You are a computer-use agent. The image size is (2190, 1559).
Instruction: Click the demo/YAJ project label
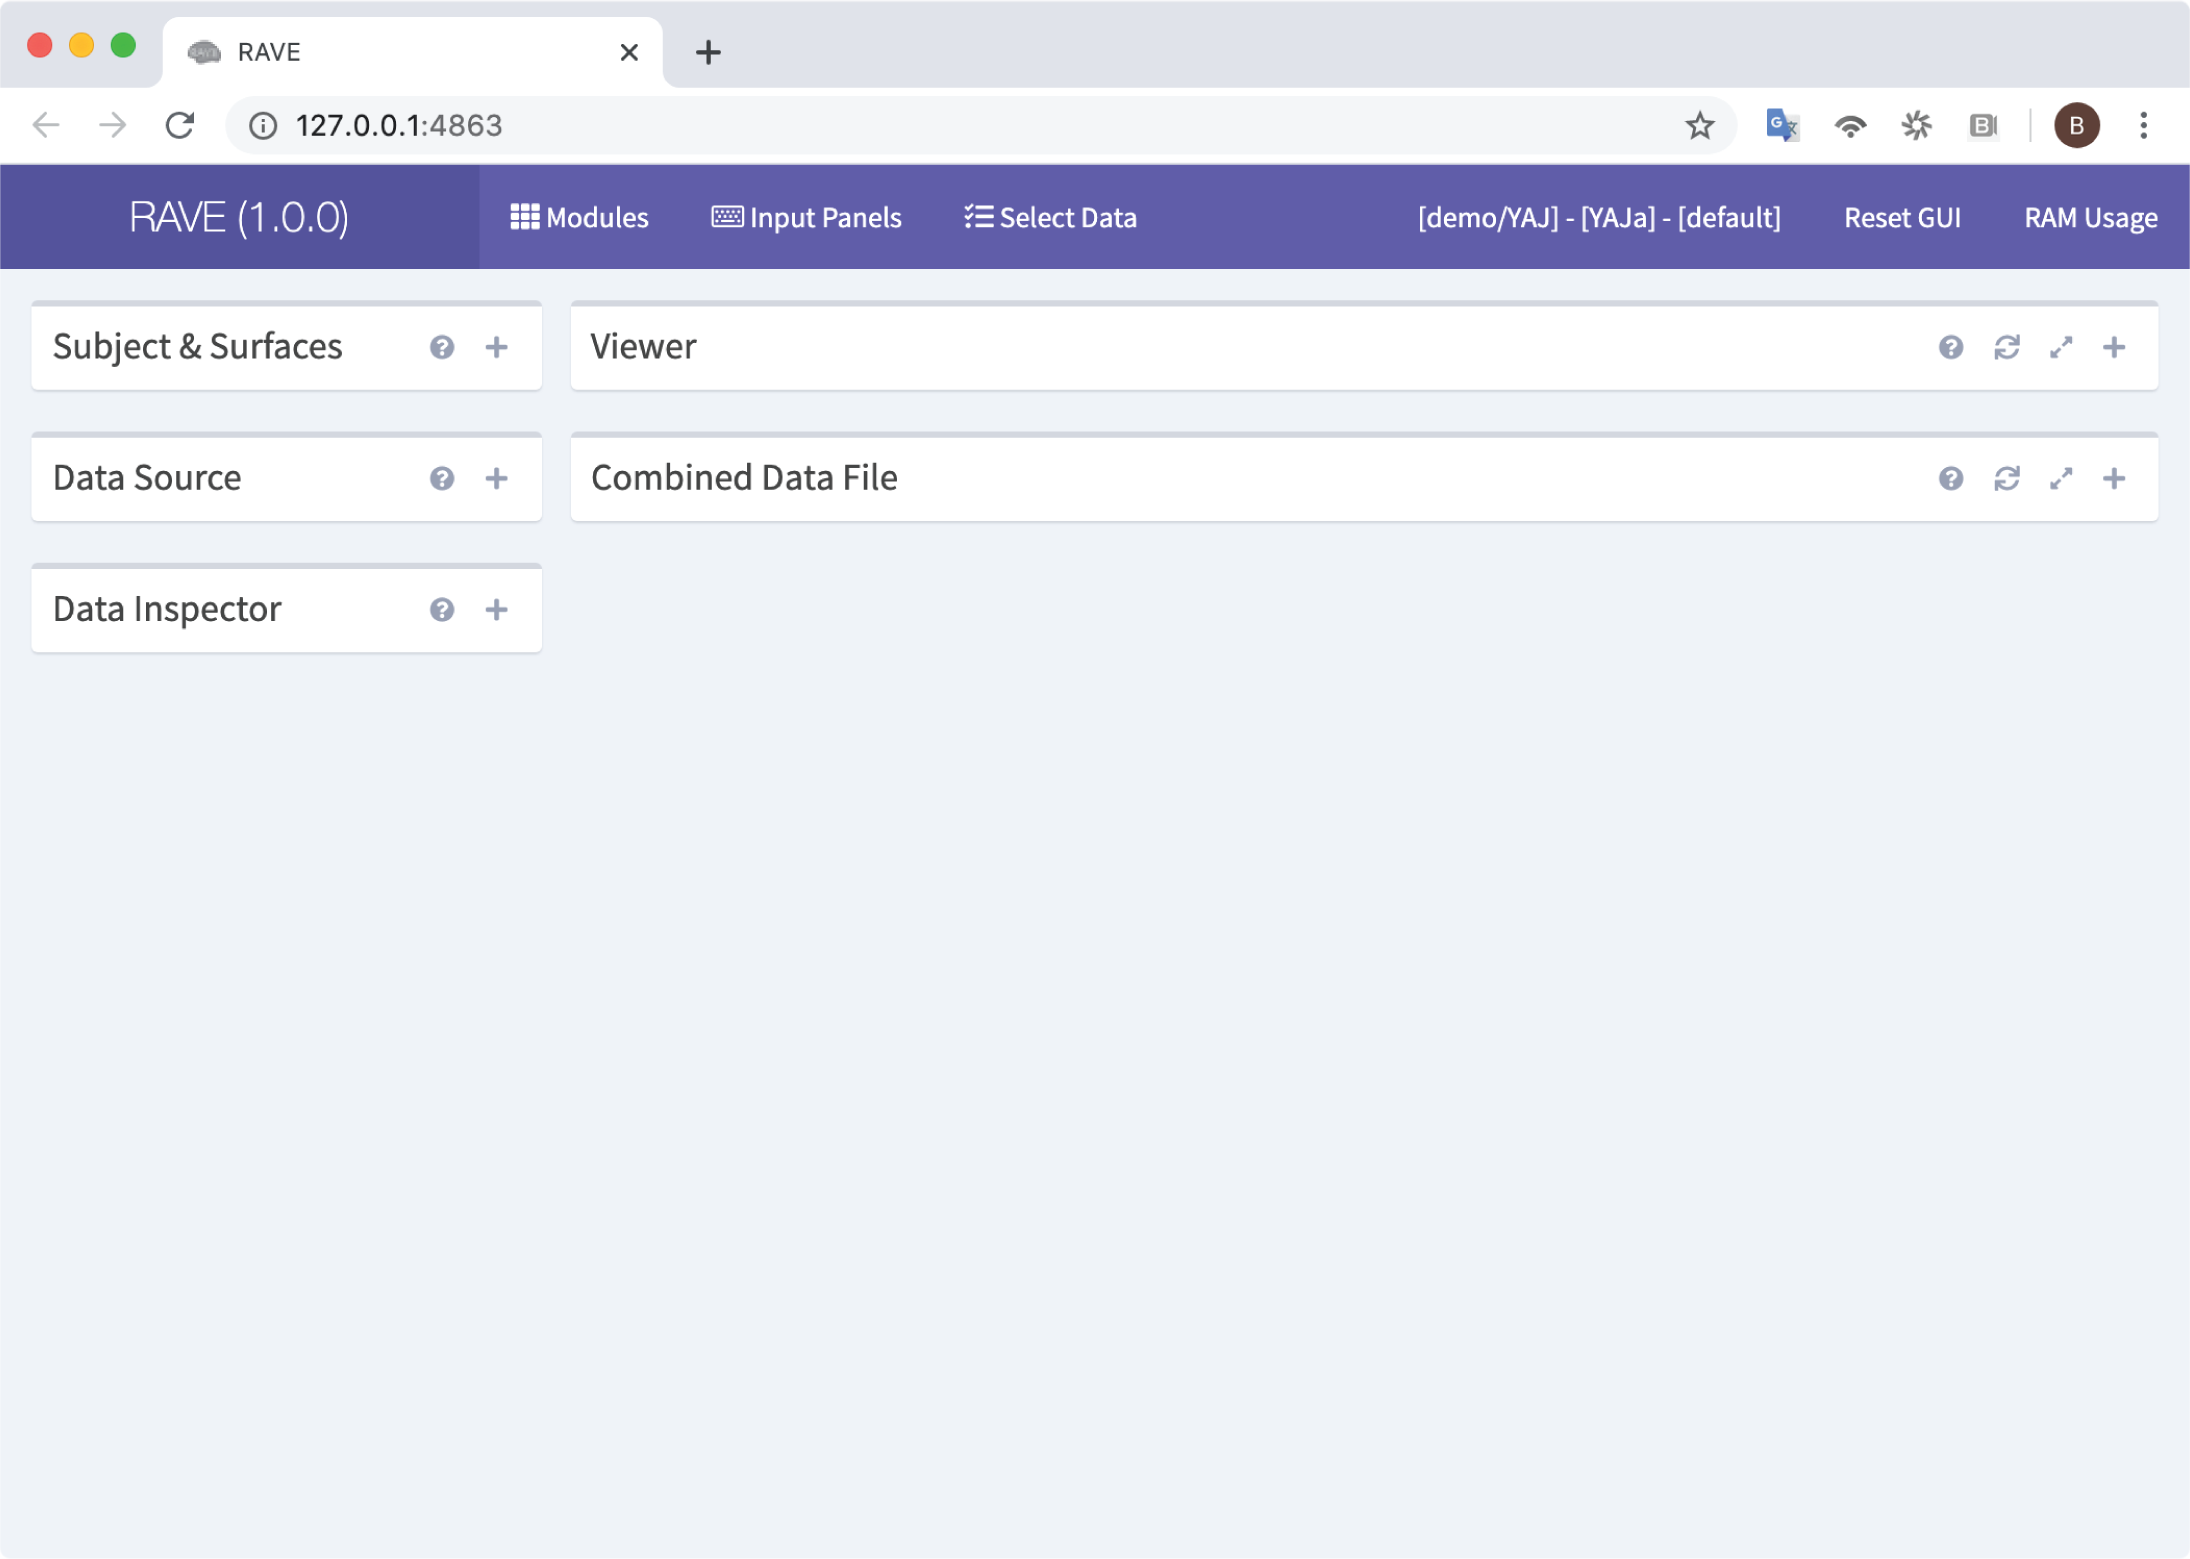(x=1600, y=217)
